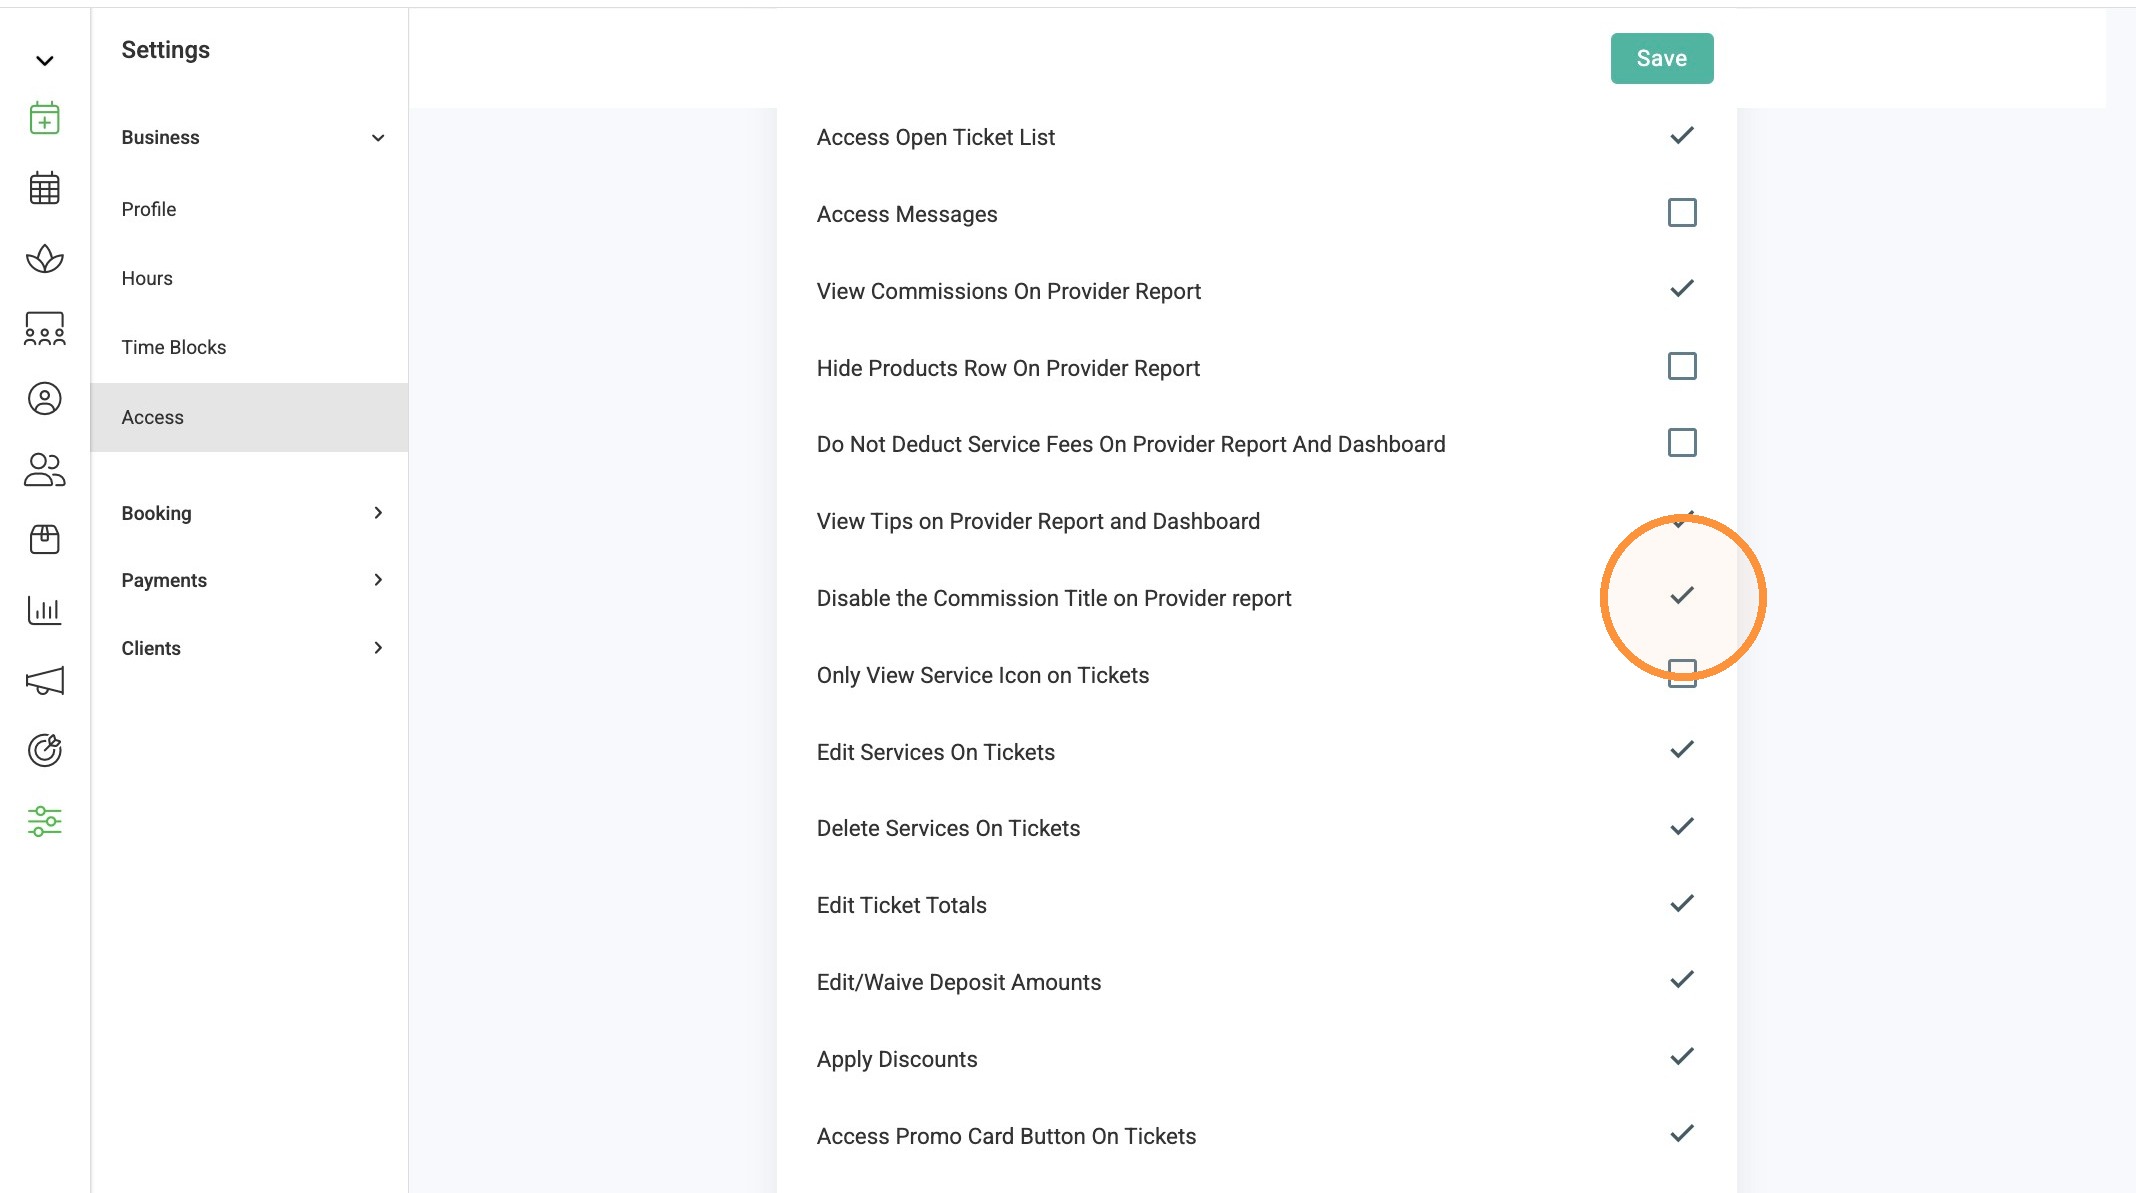Open the new appointment calendar-plus icon

click(x=44, y=118)
